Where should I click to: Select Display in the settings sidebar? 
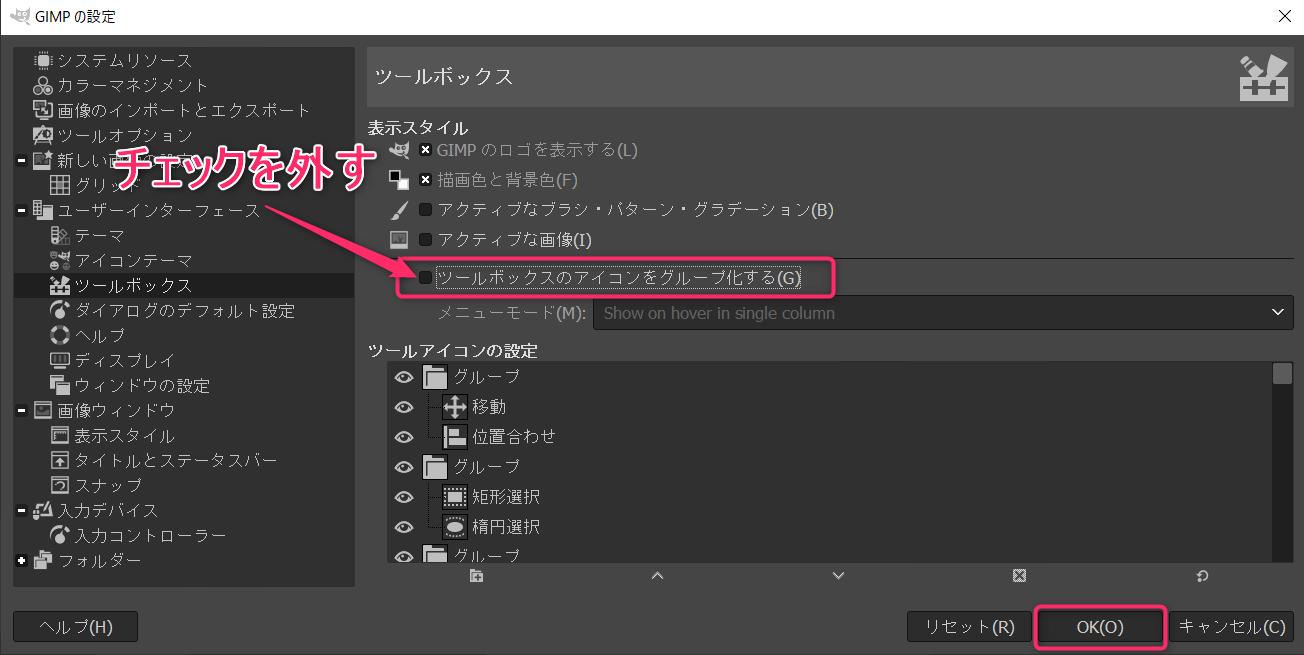124,361
